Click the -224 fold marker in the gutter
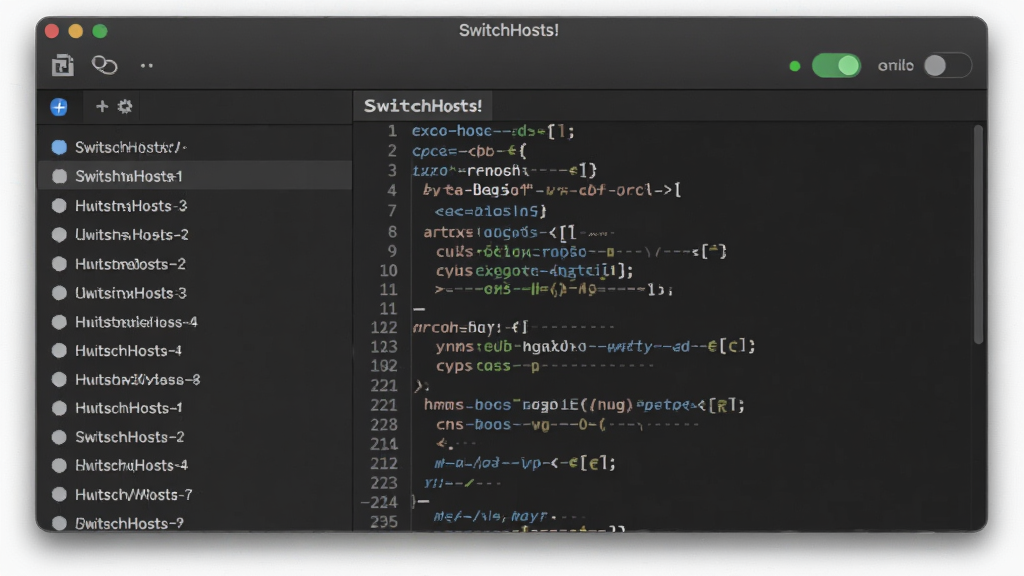The width and height of the screenshot is (1024, 576). coord(379,502)
